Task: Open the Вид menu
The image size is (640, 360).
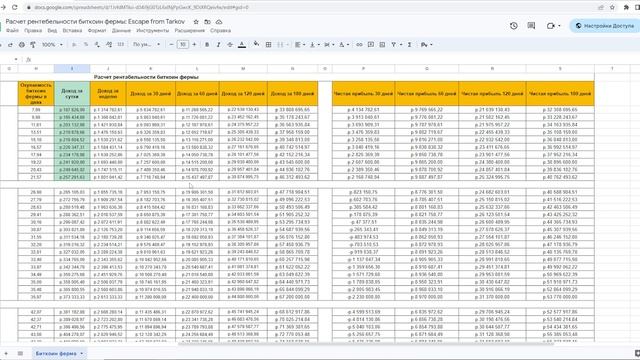Action: [x=52, y=31]
